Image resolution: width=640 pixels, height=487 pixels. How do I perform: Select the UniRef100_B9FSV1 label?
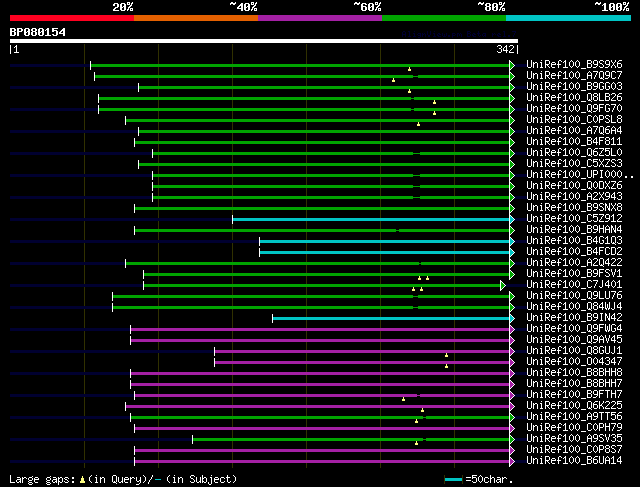(574, 274)
